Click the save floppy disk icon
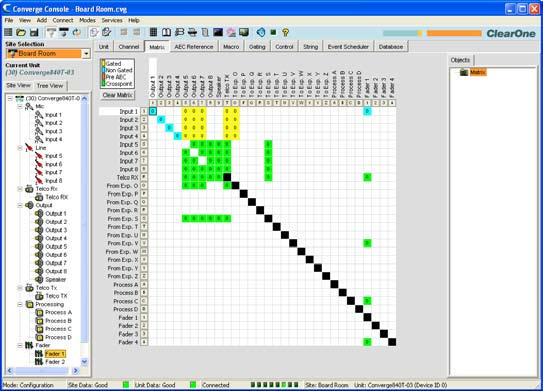This screenshot has width=543, height=391. pyautogui.click(x=34, y=33)
